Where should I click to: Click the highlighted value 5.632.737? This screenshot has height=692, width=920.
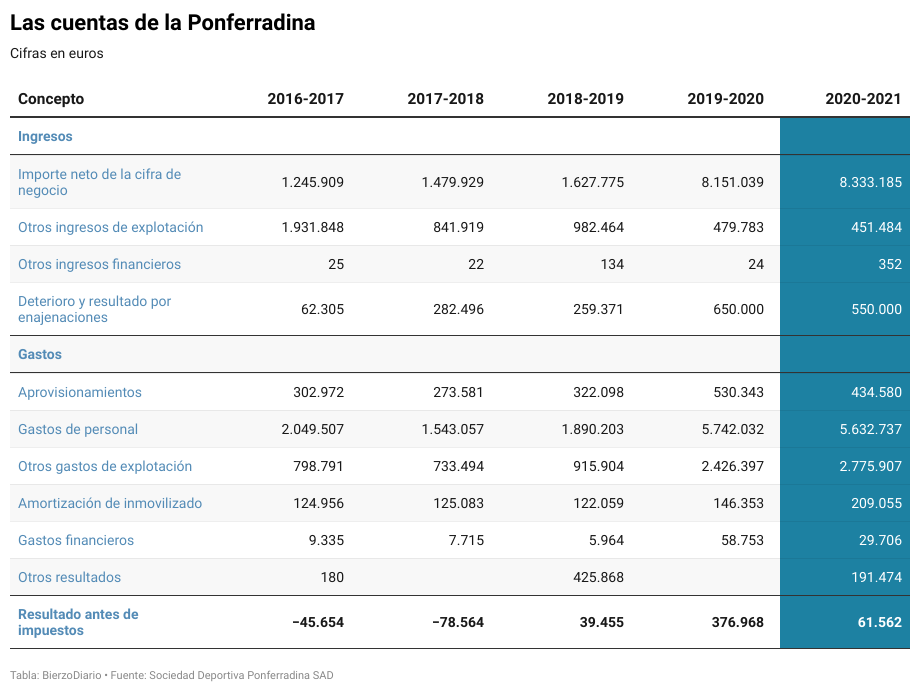871,429
